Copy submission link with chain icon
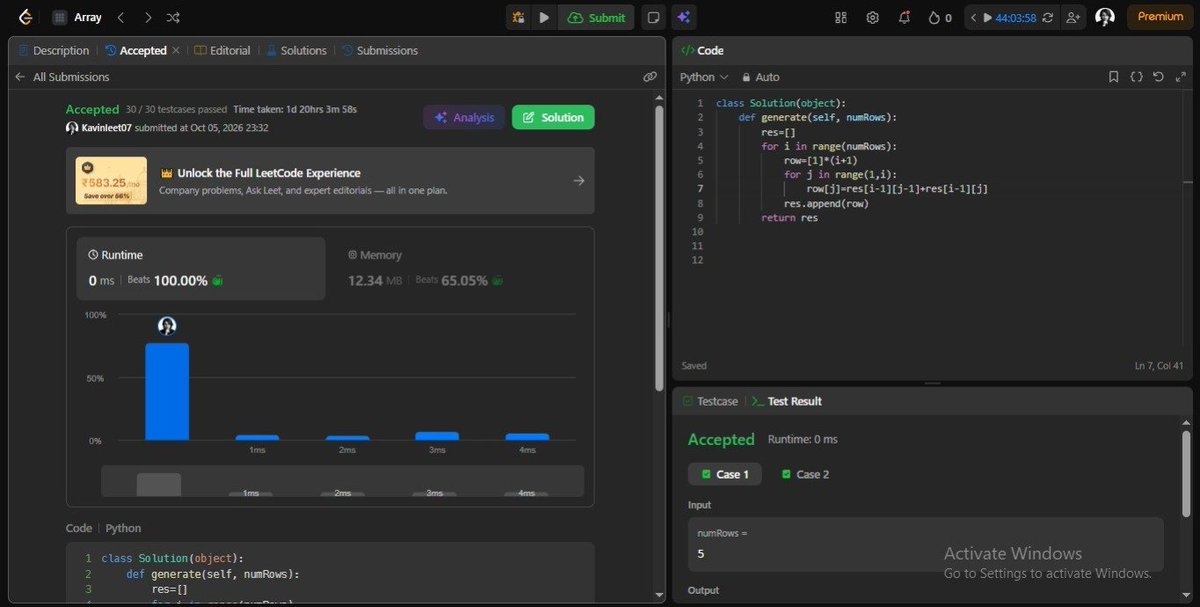 coord(650,77)
